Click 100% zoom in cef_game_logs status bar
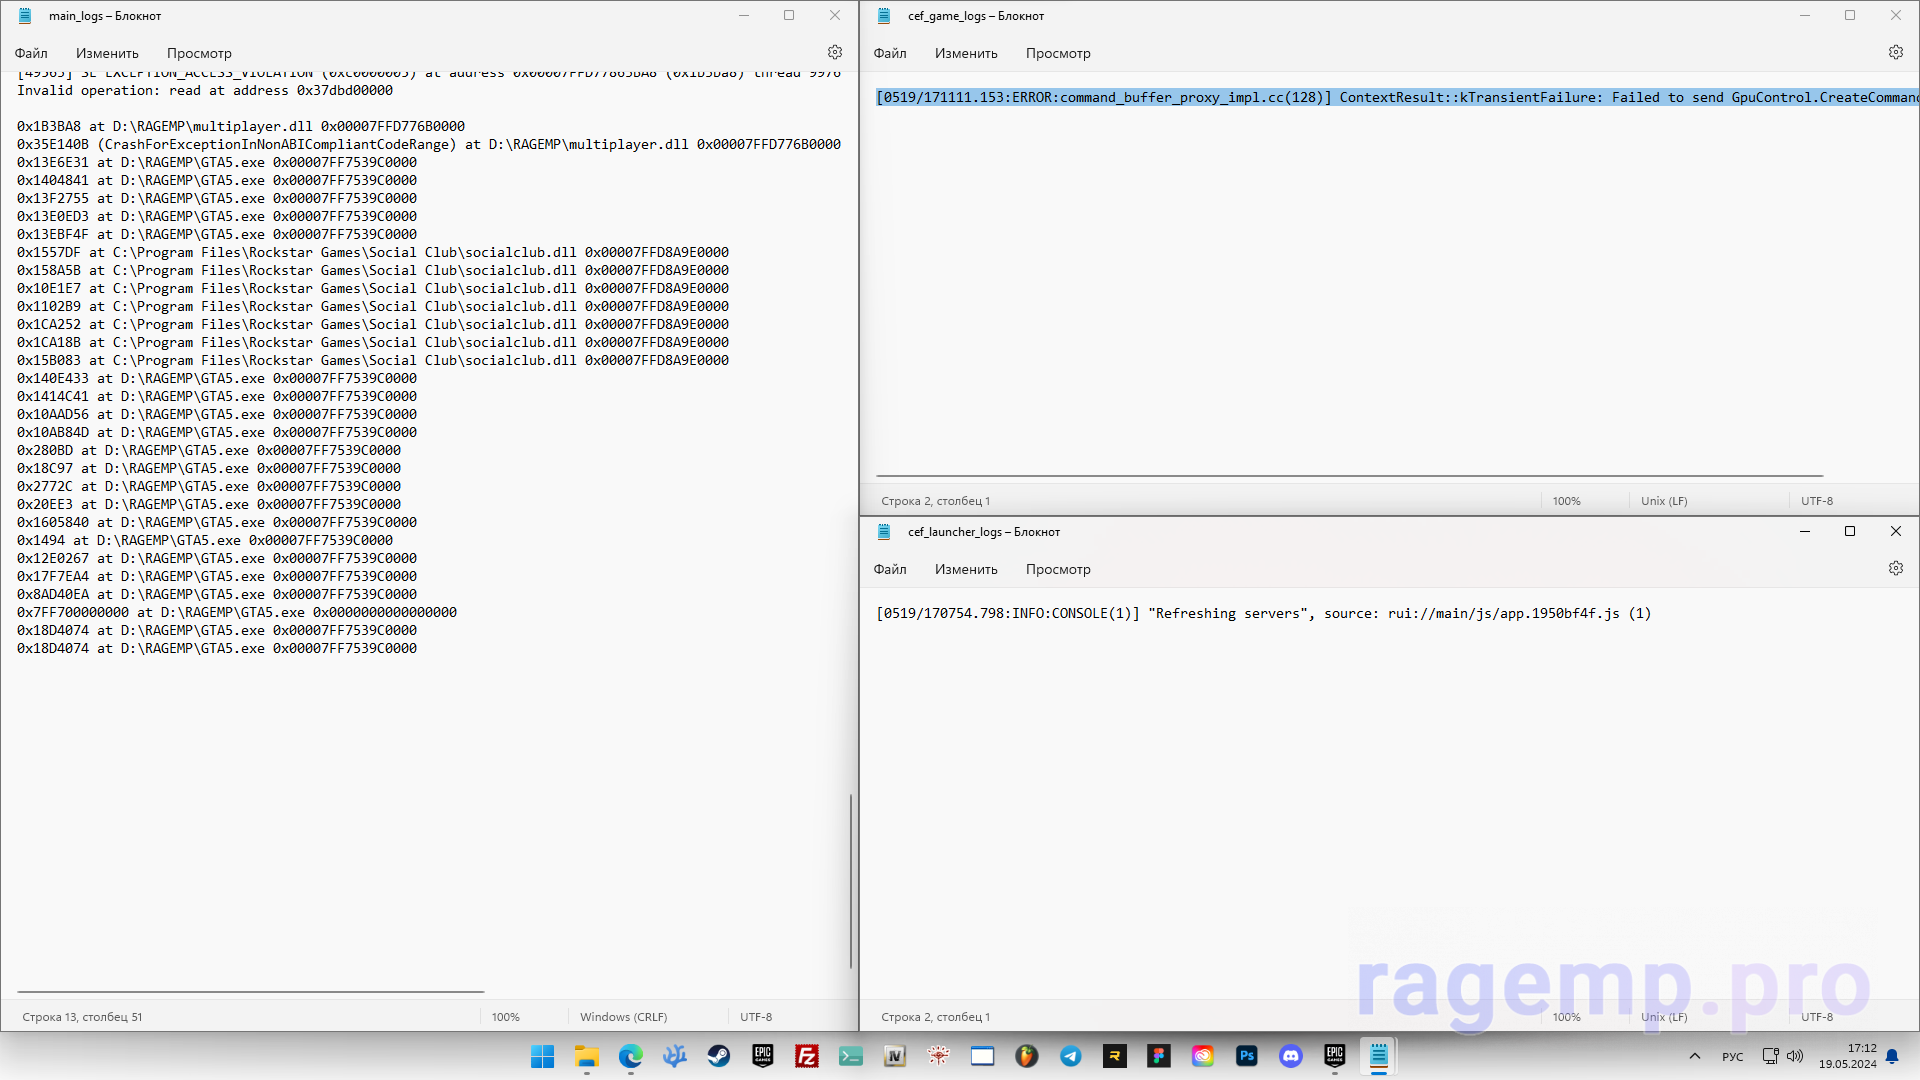This screenshot has width=1920, height=1080. point(1567,501)
